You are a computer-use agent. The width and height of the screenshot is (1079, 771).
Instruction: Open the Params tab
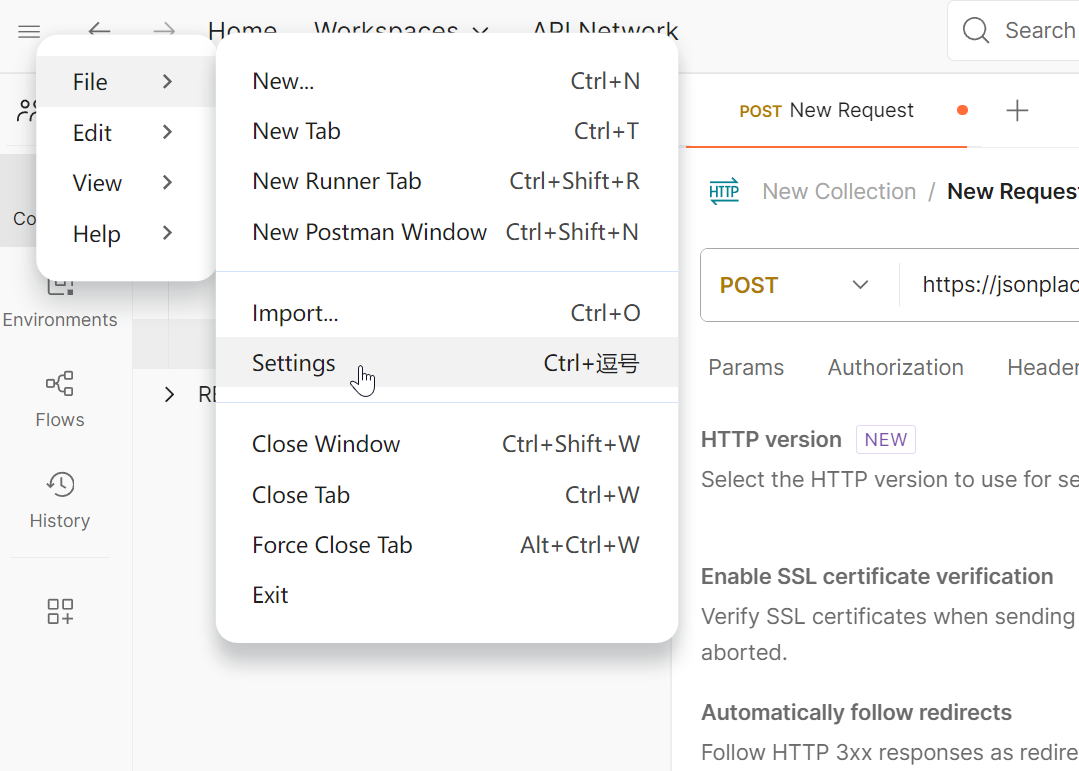click(746, 368)
